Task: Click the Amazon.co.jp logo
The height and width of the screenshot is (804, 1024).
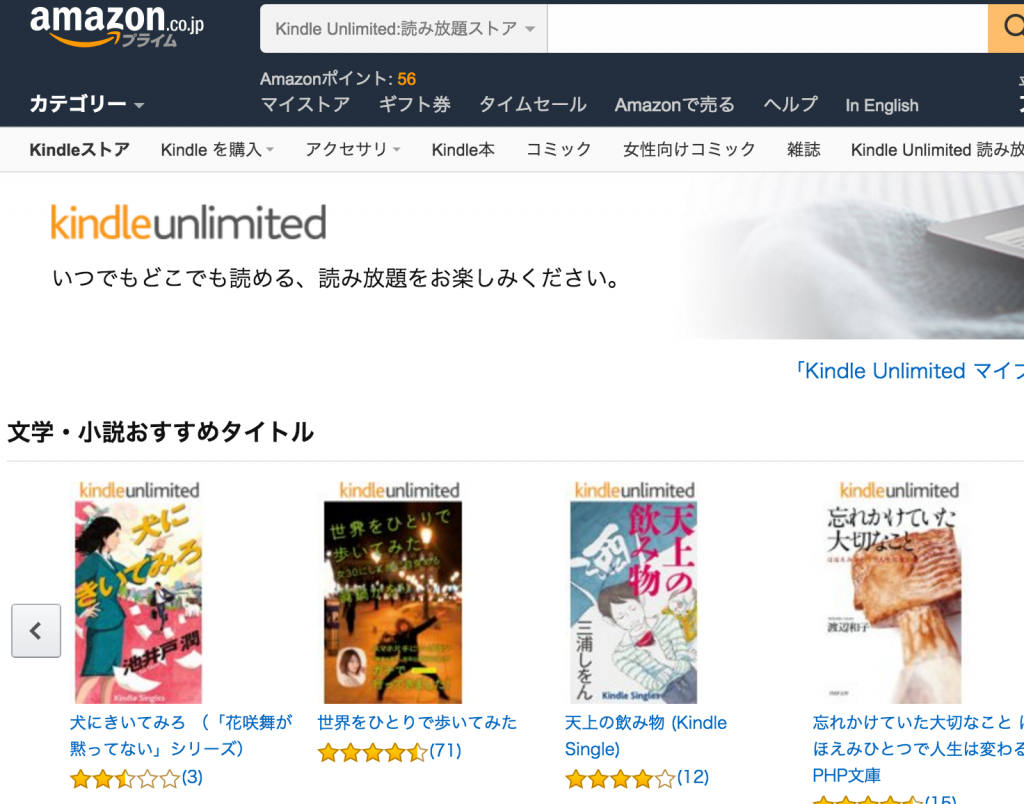Action: [117, 26]
